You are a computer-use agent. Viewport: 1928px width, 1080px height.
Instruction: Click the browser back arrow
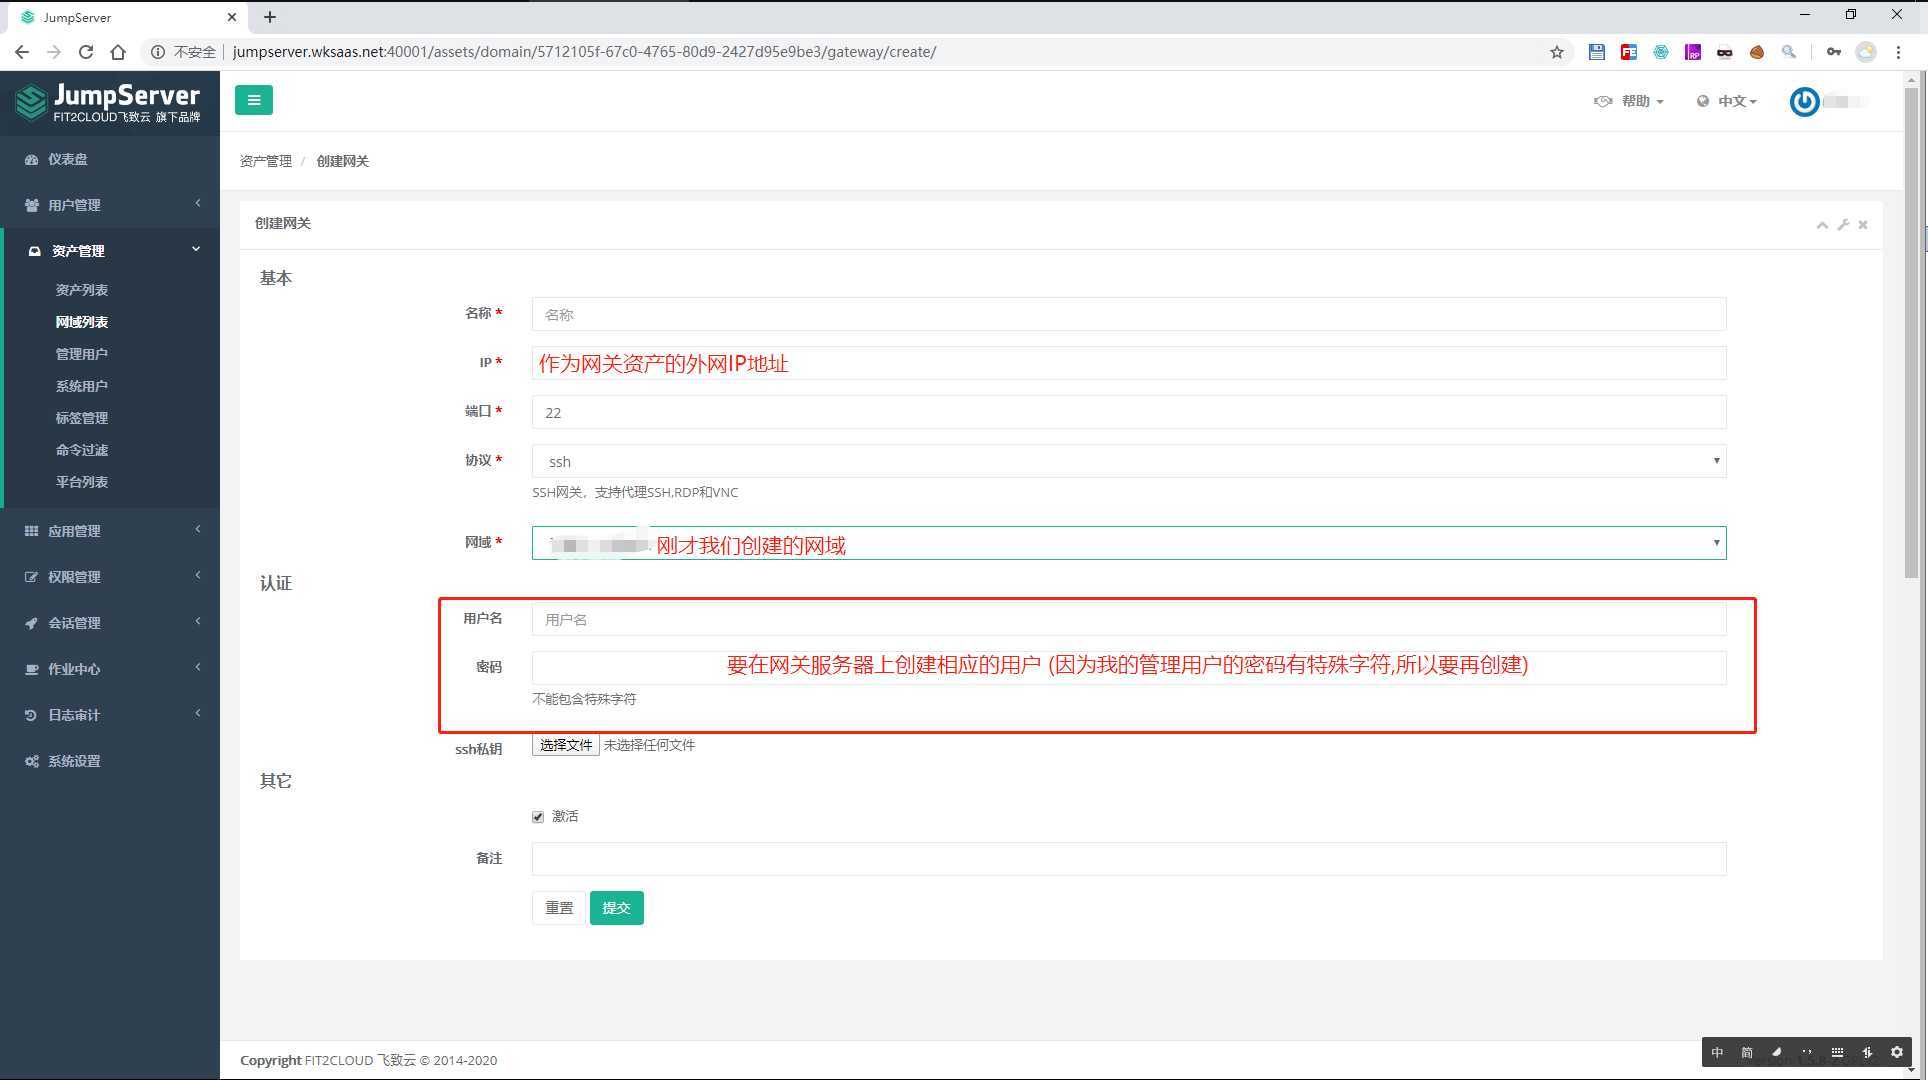[x=22, y=52]
